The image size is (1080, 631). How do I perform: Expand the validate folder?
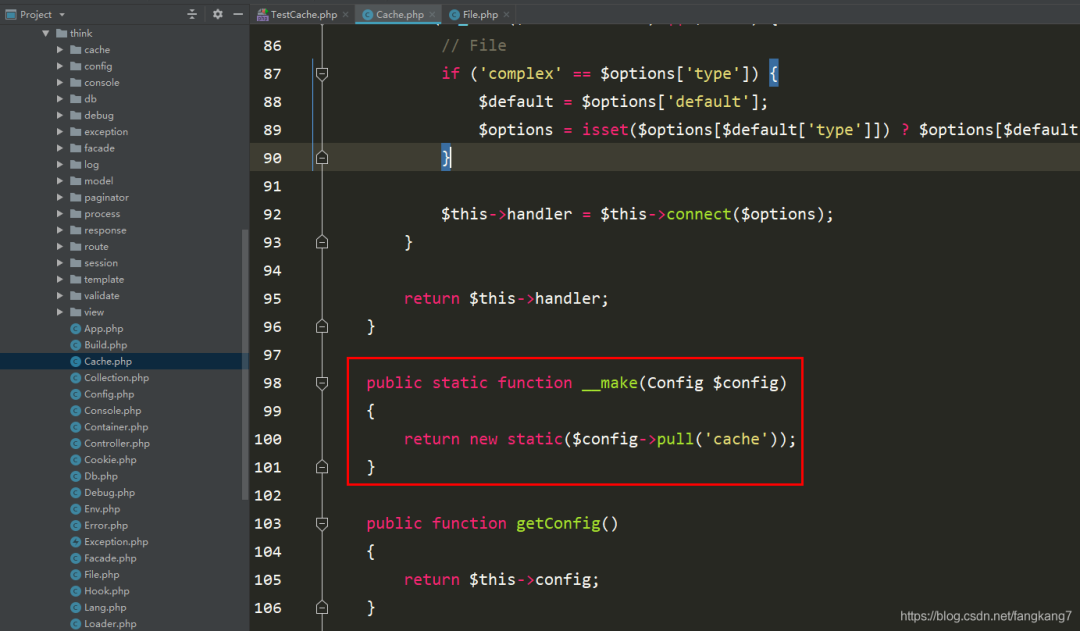(x=60, y=296)
